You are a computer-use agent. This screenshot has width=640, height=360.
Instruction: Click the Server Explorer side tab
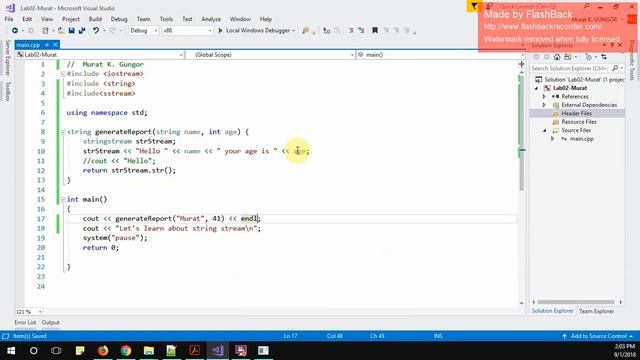(7, 58)
